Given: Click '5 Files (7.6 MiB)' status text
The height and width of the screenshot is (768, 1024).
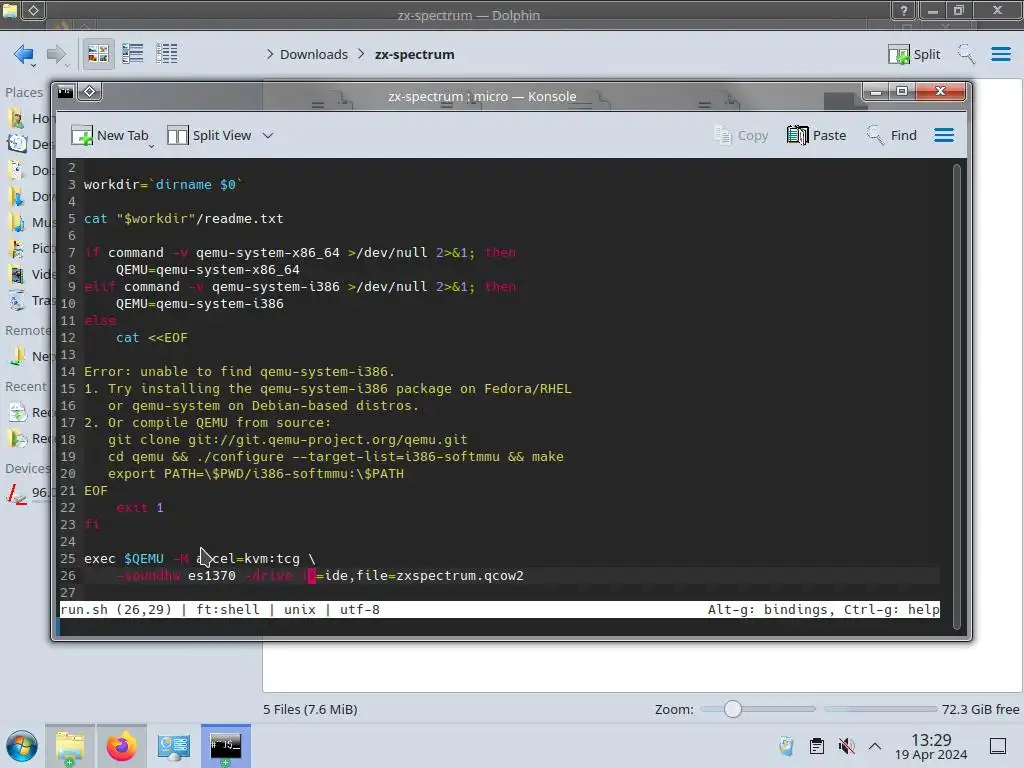Looking at the screenshot, I should point(310,710).
